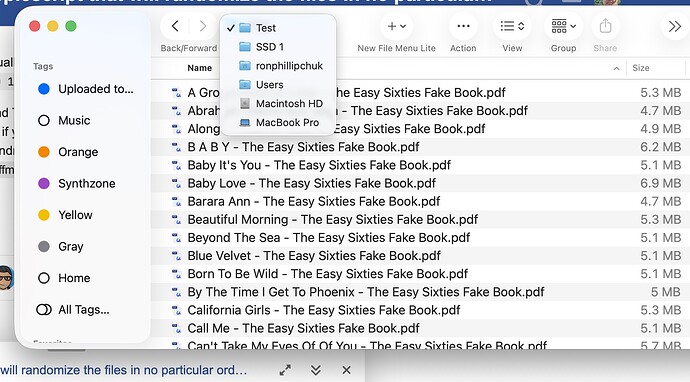Select the Music tag in sidebar
Viewport: 690px width, 382px height.
click(64, 121)
